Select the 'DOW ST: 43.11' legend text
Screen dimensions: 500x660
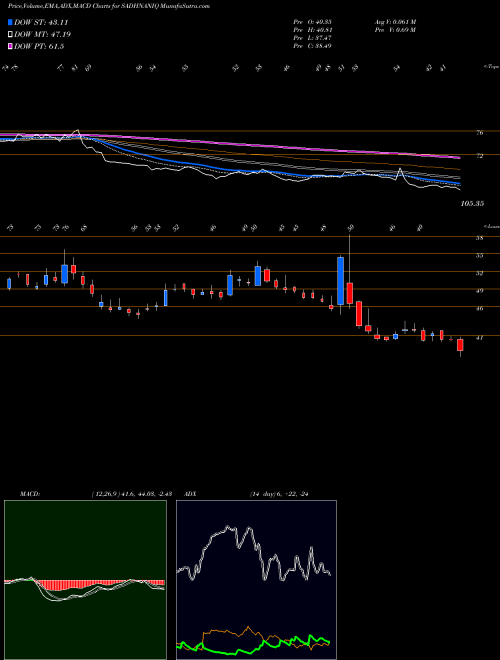click(41, 23)
